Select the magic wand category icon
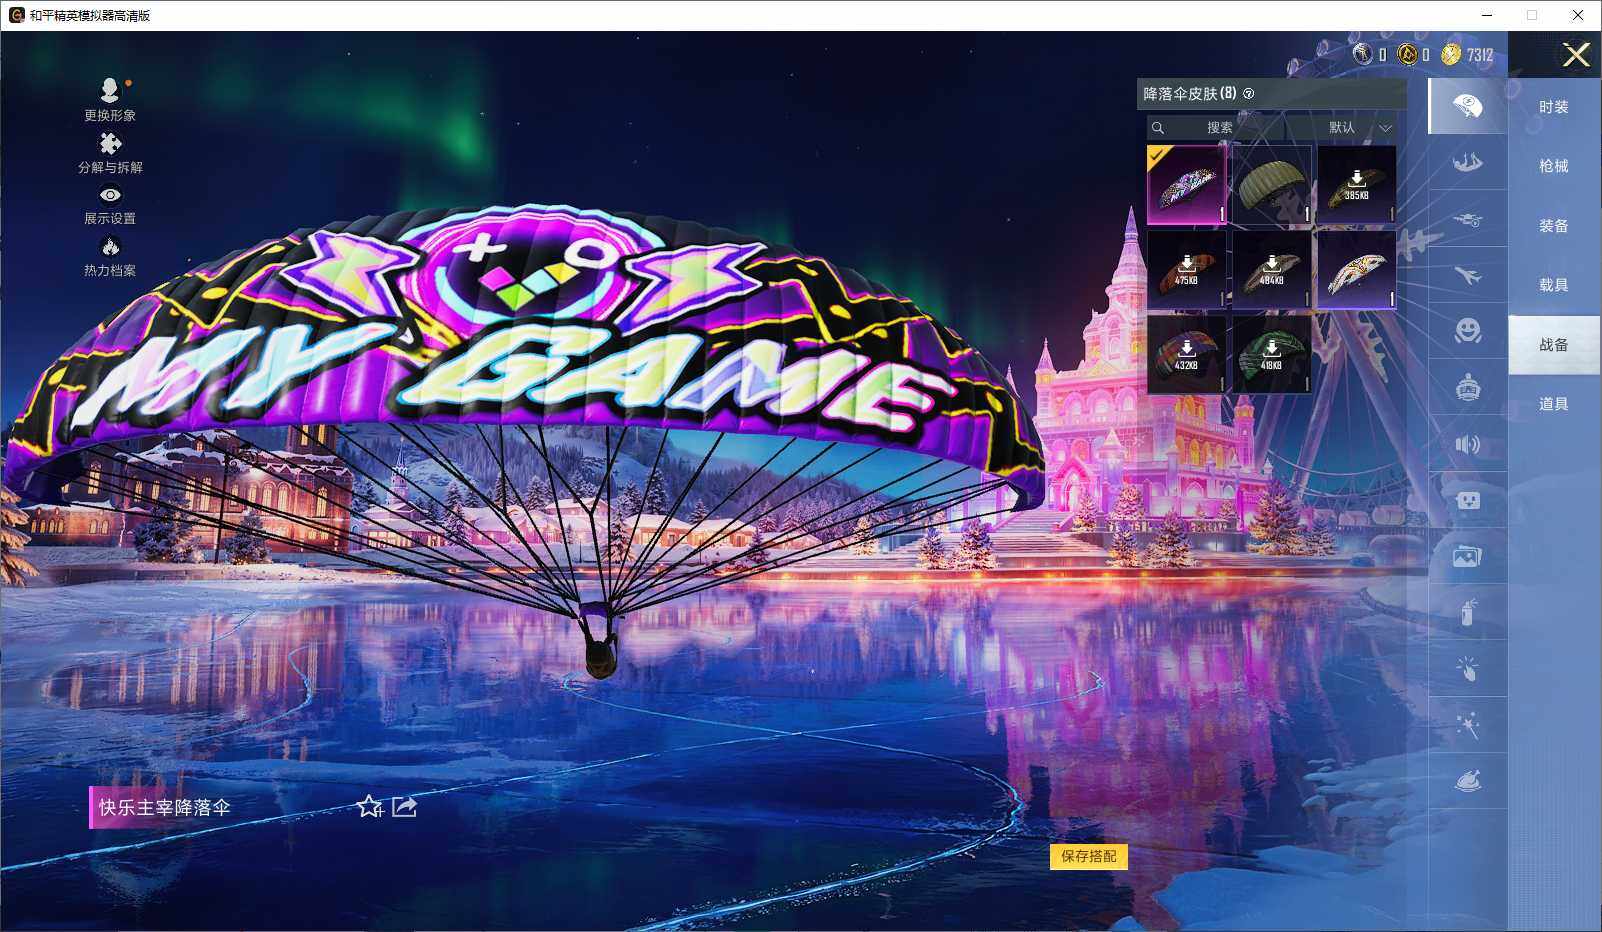Screen dimensions: 1602x932 coord(1467,725)
